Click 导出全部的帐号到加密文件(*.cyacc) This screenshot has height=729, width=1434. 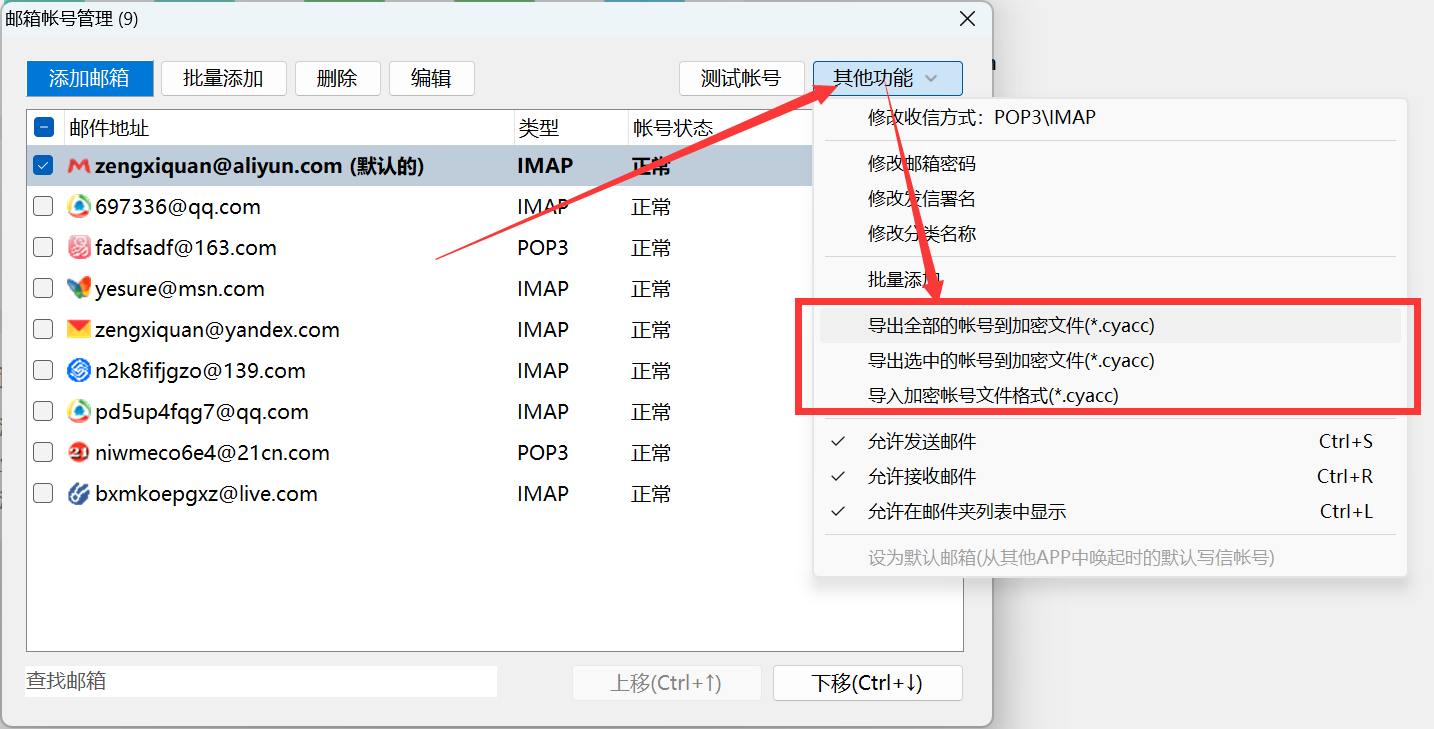[x=1110, y=326]
